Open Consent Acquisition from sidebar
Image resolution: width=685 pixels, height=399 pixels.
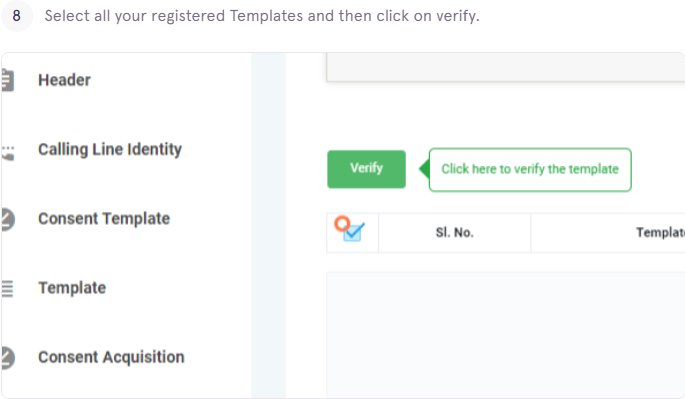click(x=111, y=357)
